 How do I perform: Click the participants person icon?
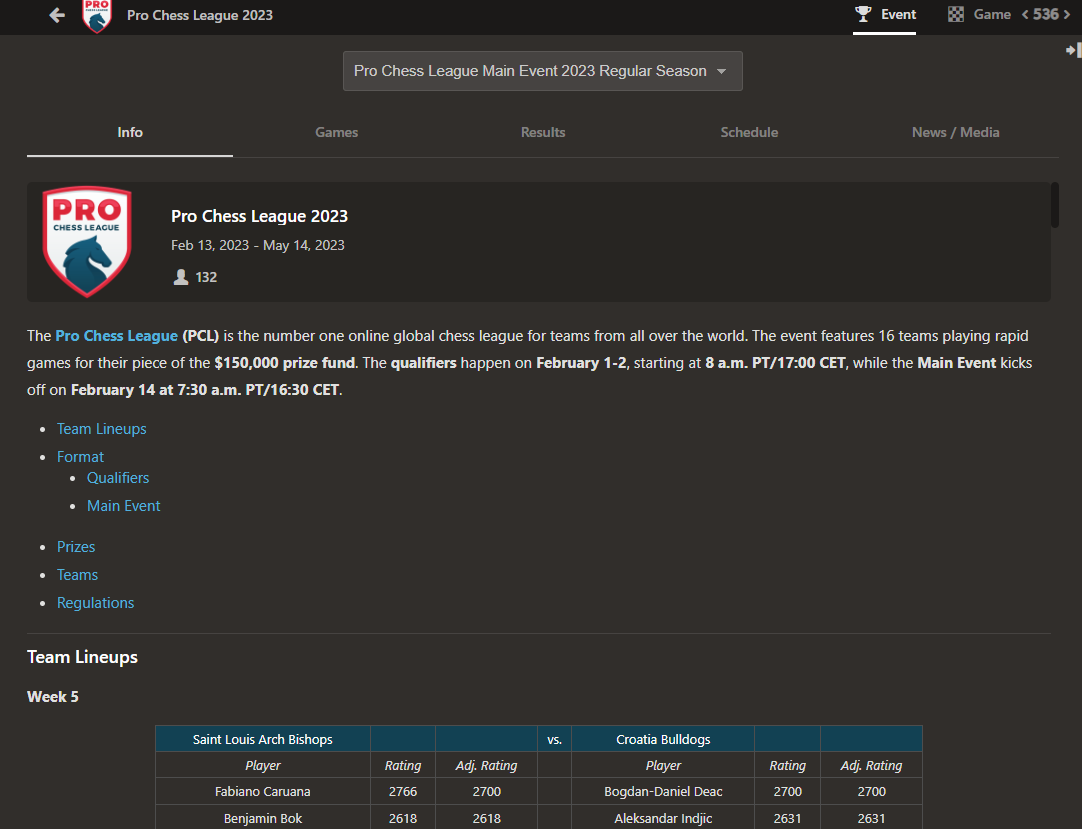181,277
